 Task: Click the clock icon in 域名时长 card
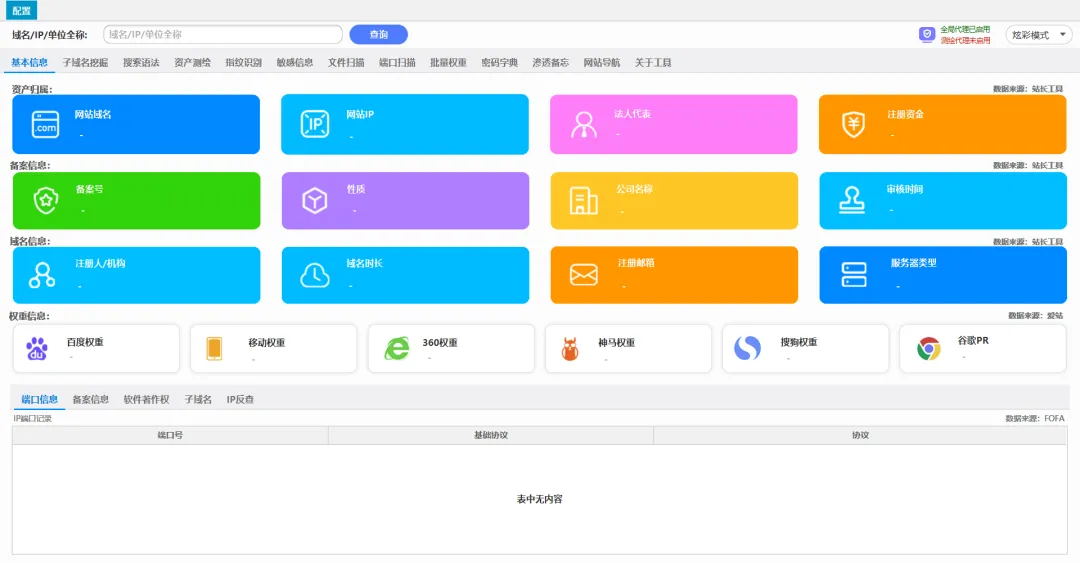click(x=315, y=275)
